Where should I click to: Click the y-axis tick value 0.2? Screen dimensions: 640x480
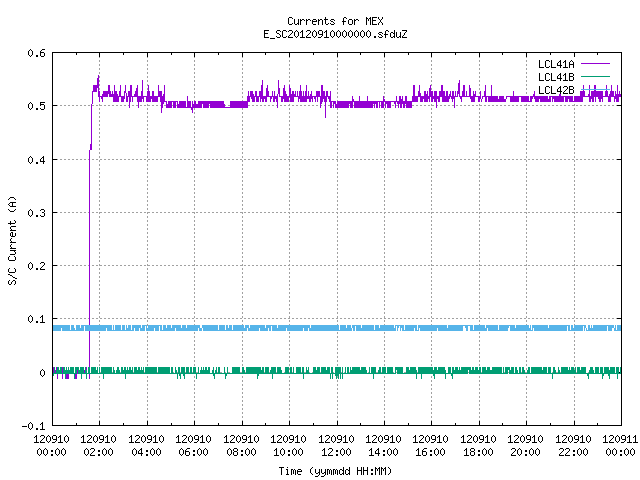click(36, 266)
